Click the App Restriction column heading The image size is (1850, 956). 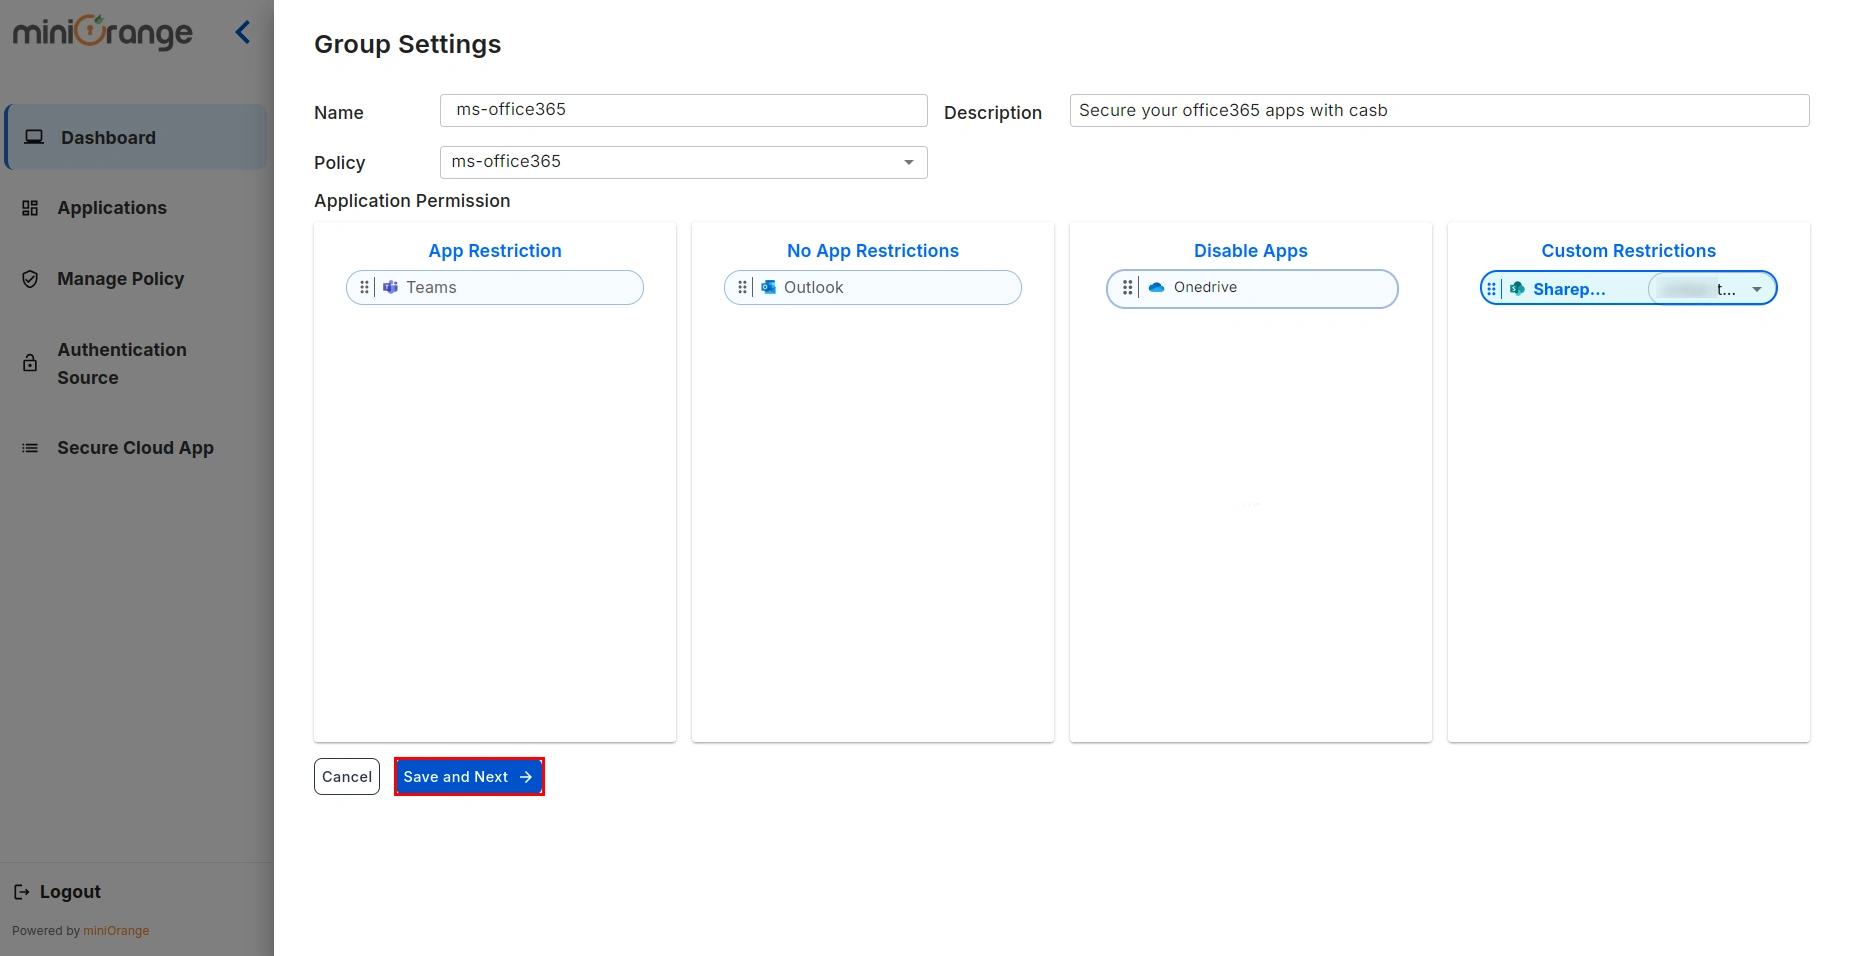(495, 251)
